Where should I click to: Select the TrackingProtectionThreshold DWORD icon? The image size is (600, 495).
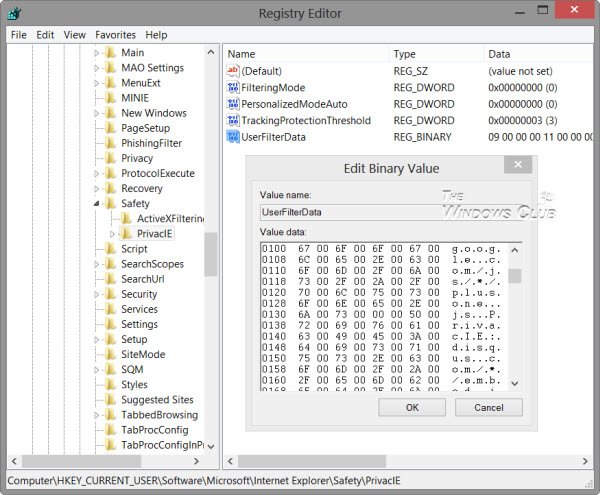[233, 120]
